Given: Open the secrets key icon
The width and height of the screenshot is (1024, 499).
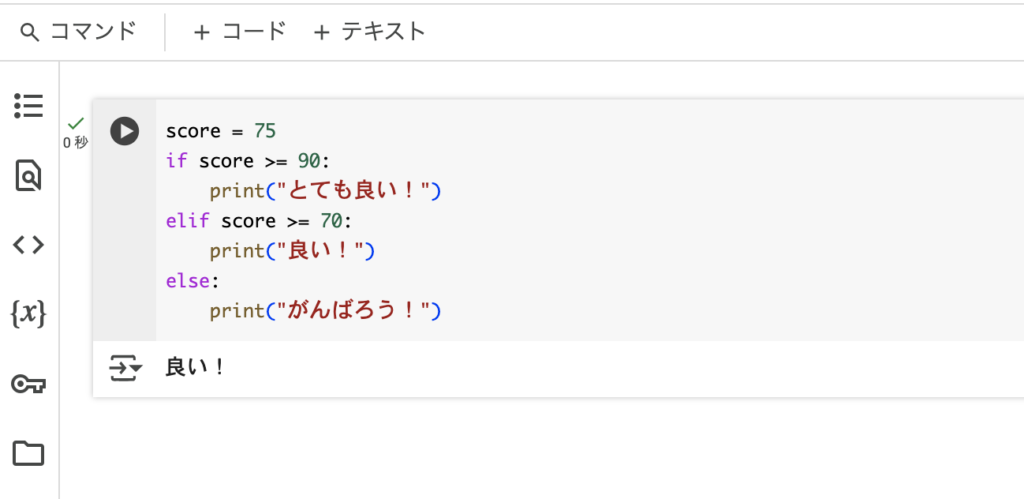Looking at the screenshot, I should click(29, 384).
